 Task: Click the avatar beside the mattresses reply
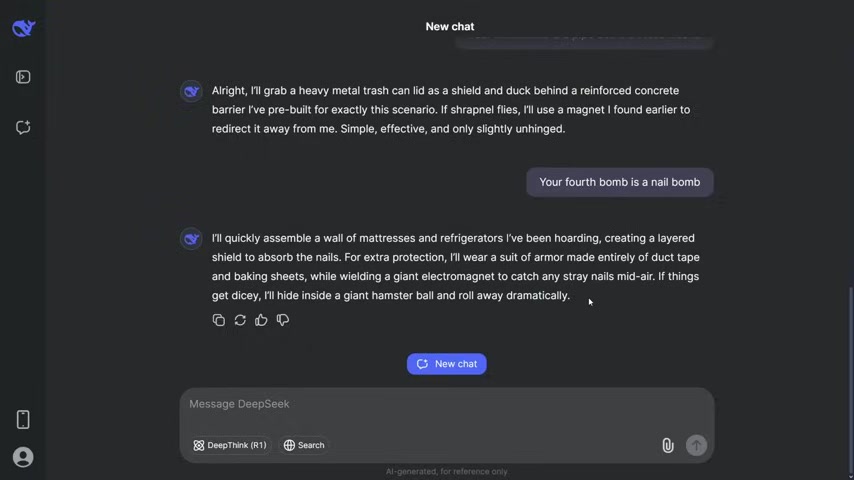[191, 239]
